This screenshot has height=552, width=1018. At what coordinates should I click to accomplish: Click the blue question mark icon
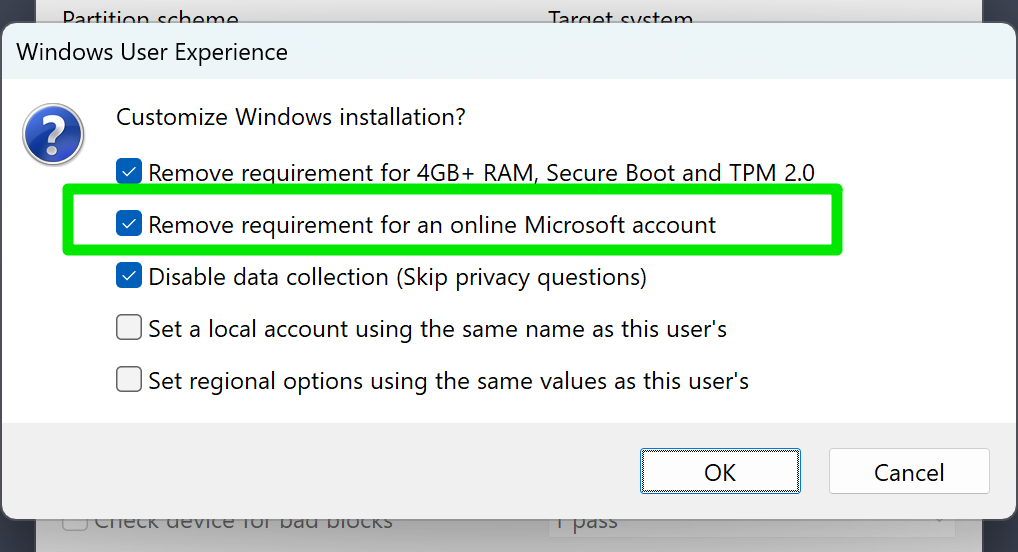click(x=53, y=134)
